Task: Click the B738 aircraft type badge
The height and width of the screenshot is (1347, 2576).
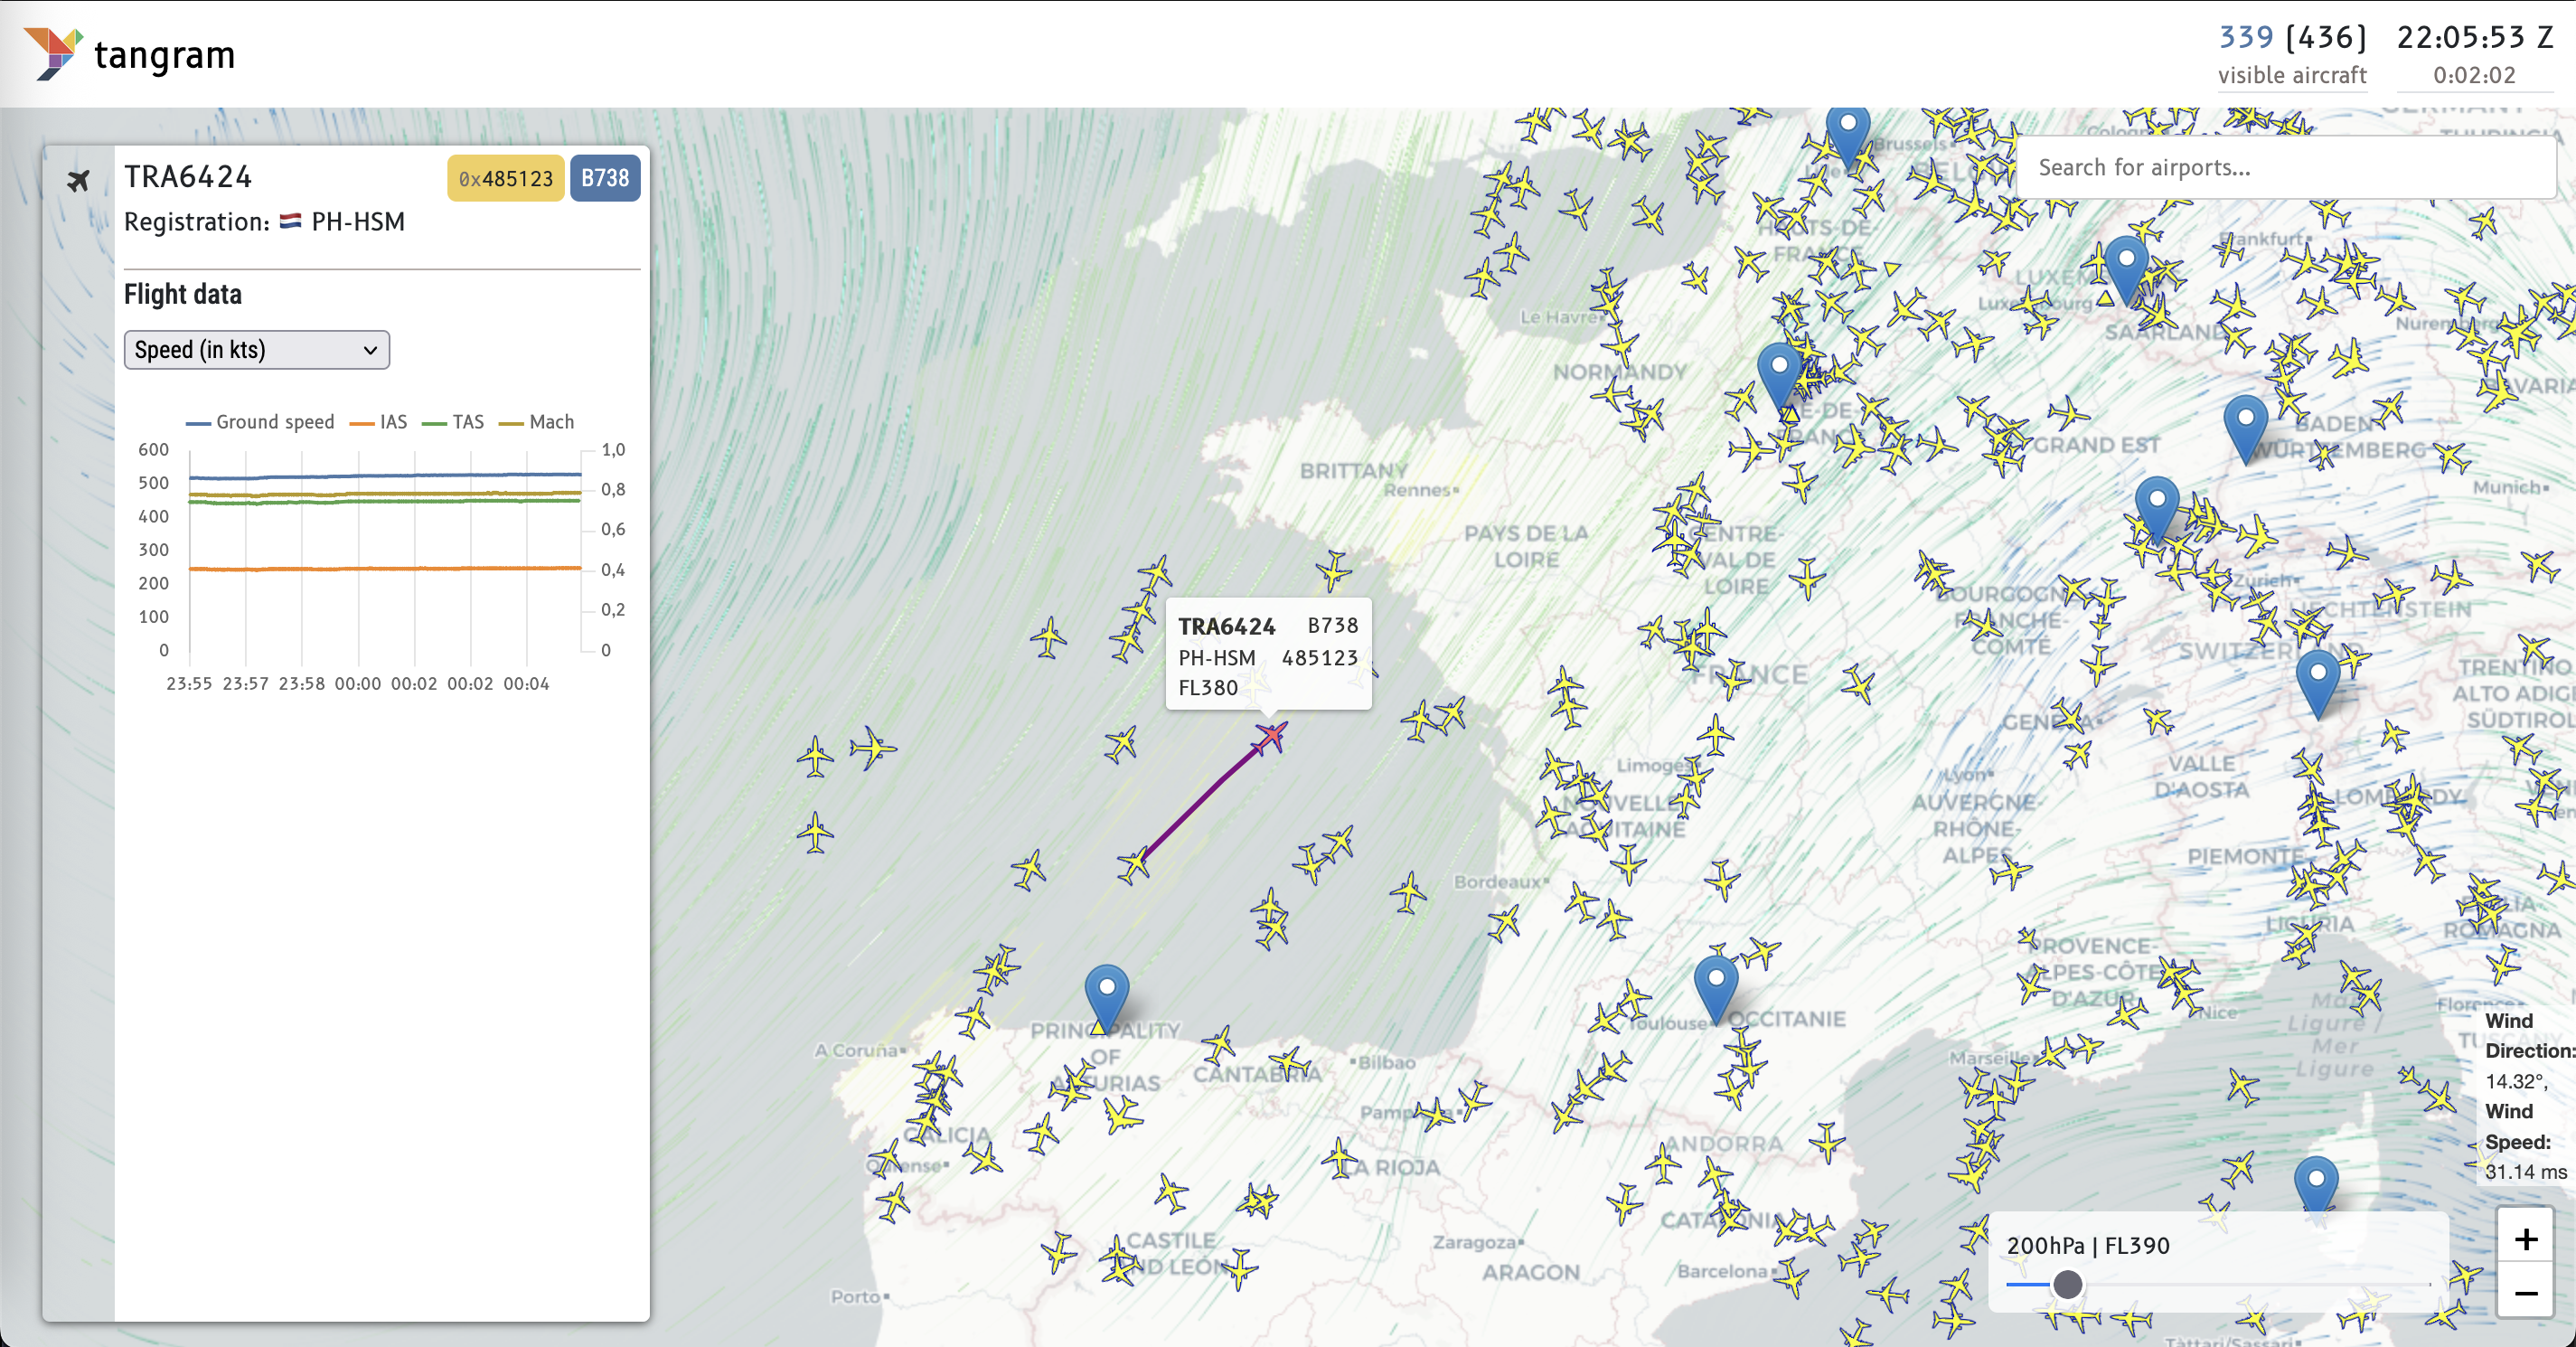Action: pyautogui.click(x=604, y=179)
